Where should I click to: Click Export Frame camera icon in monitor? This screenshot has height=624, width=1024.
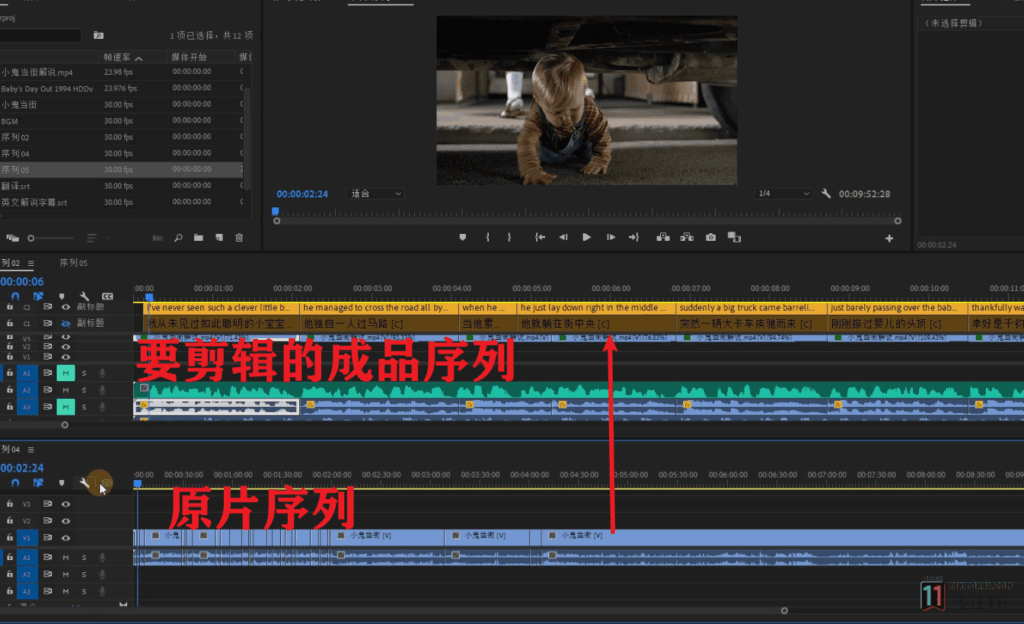pos(710,237)
